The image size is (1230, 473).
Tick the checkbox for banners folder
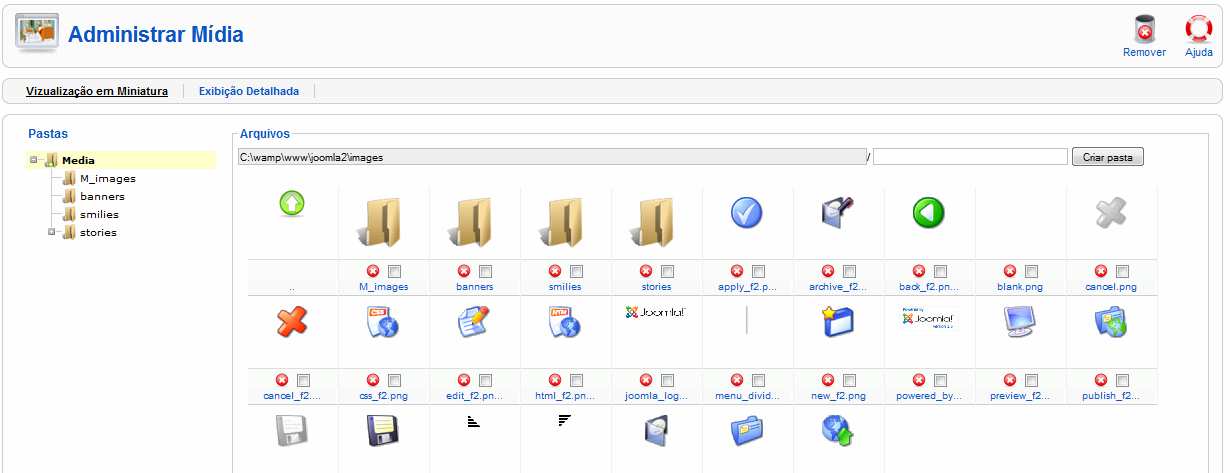pyautogui.click(x=485, y=272)
